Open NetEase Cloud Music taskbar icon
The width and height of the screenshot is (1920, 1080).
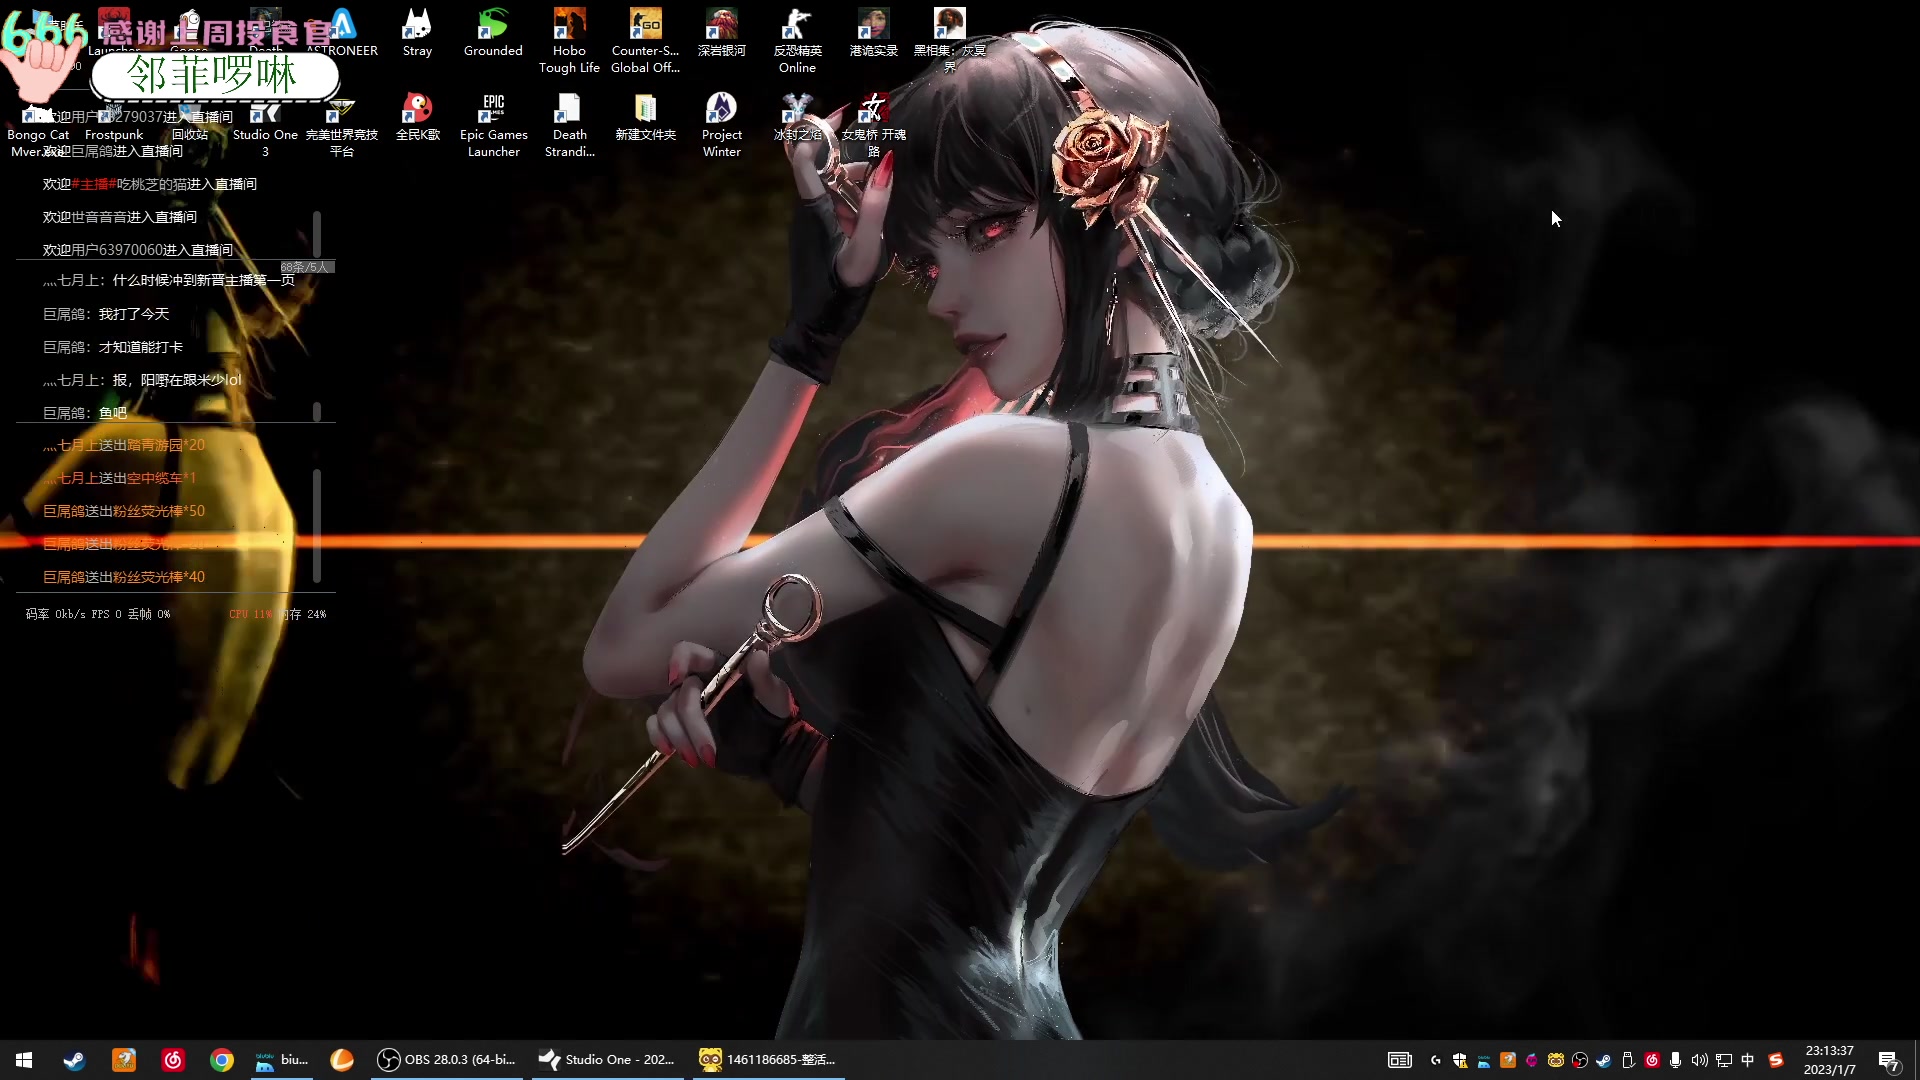pyautogui.click(x=173, y=1060)
